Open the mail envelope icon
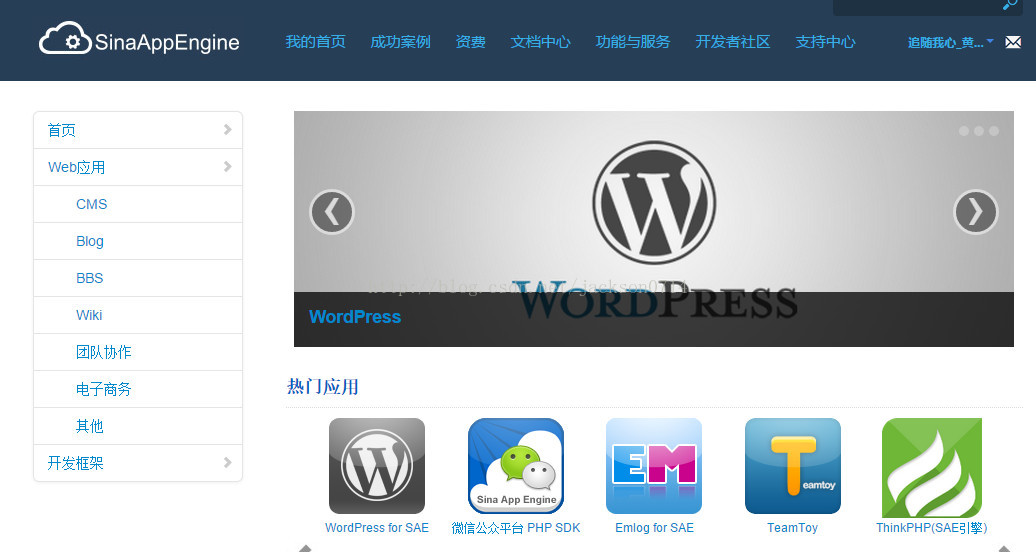Image resolution: width=1036 pixels, height=552 pixels. [1013, 42]
